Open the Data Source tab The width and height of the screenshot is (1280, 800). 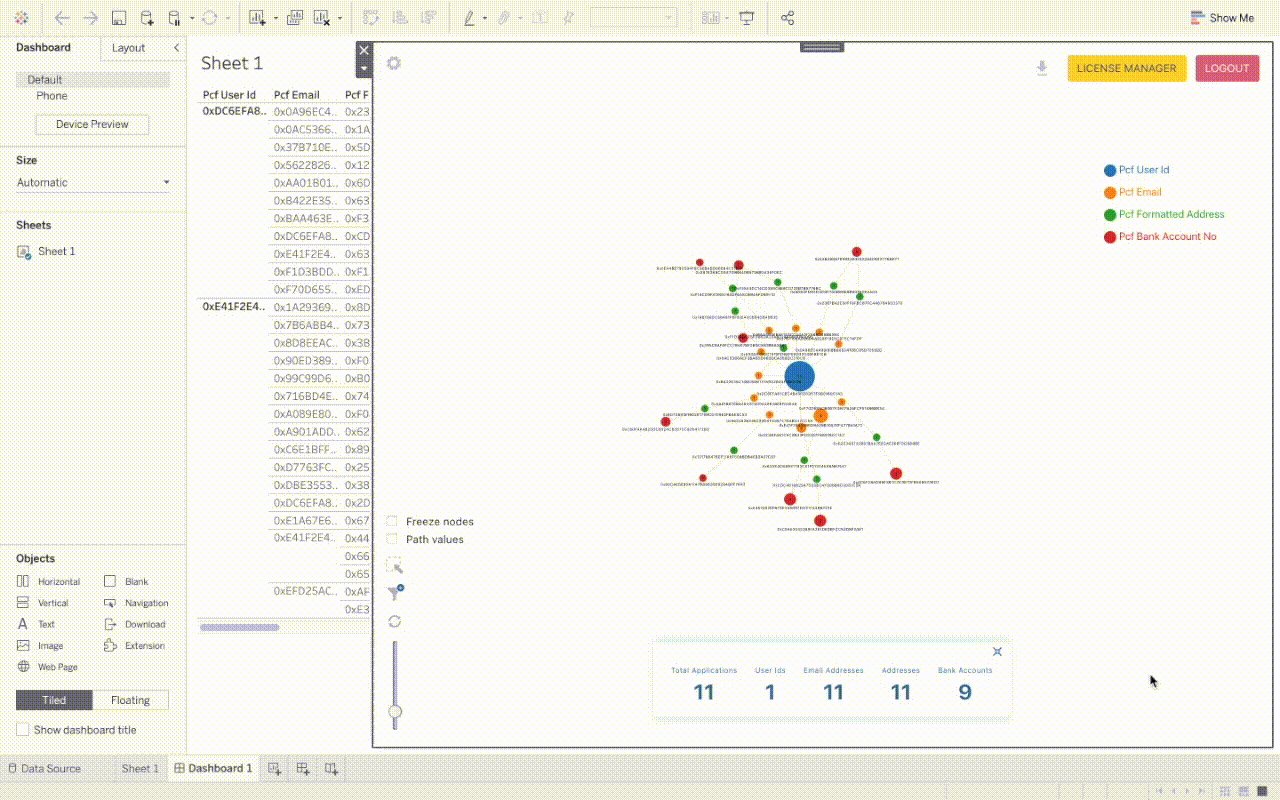click(x=45, y=768)
